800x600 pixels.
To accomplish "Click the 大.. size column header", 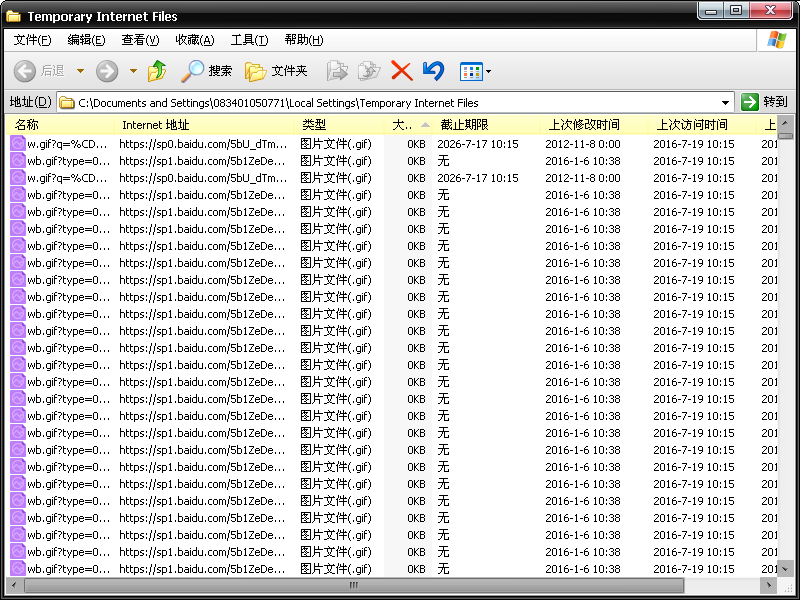I will pos(408,124).
